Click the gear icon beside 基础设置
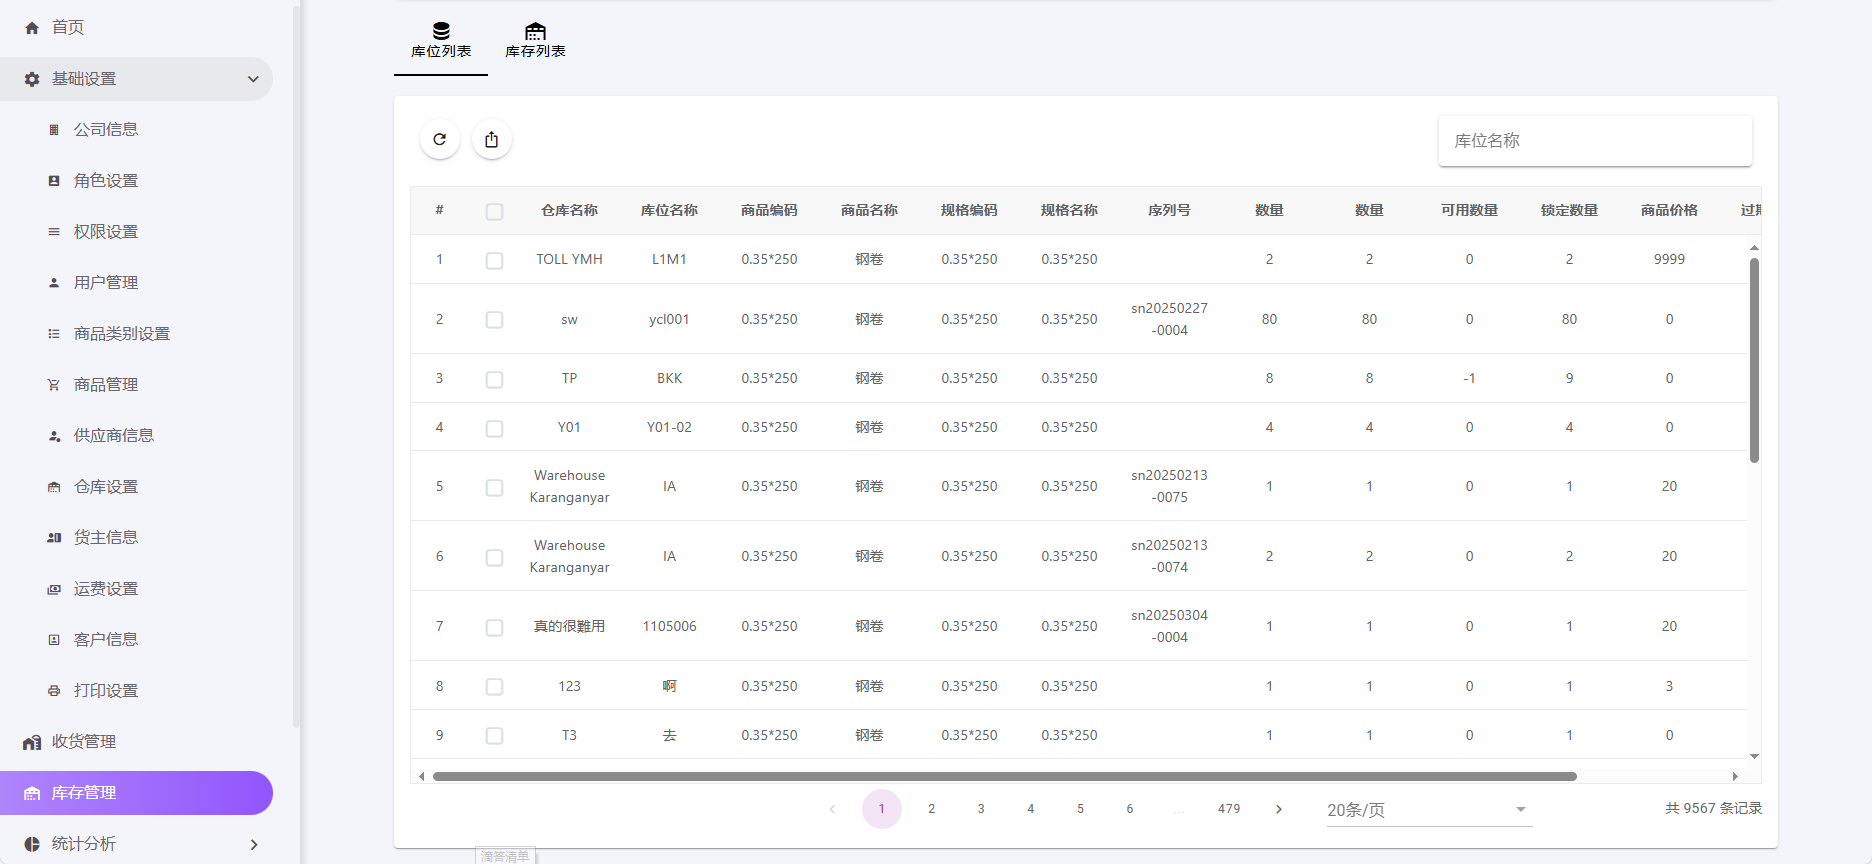The height and width of the screenshot is (864, 1872). tap(32, 79)
